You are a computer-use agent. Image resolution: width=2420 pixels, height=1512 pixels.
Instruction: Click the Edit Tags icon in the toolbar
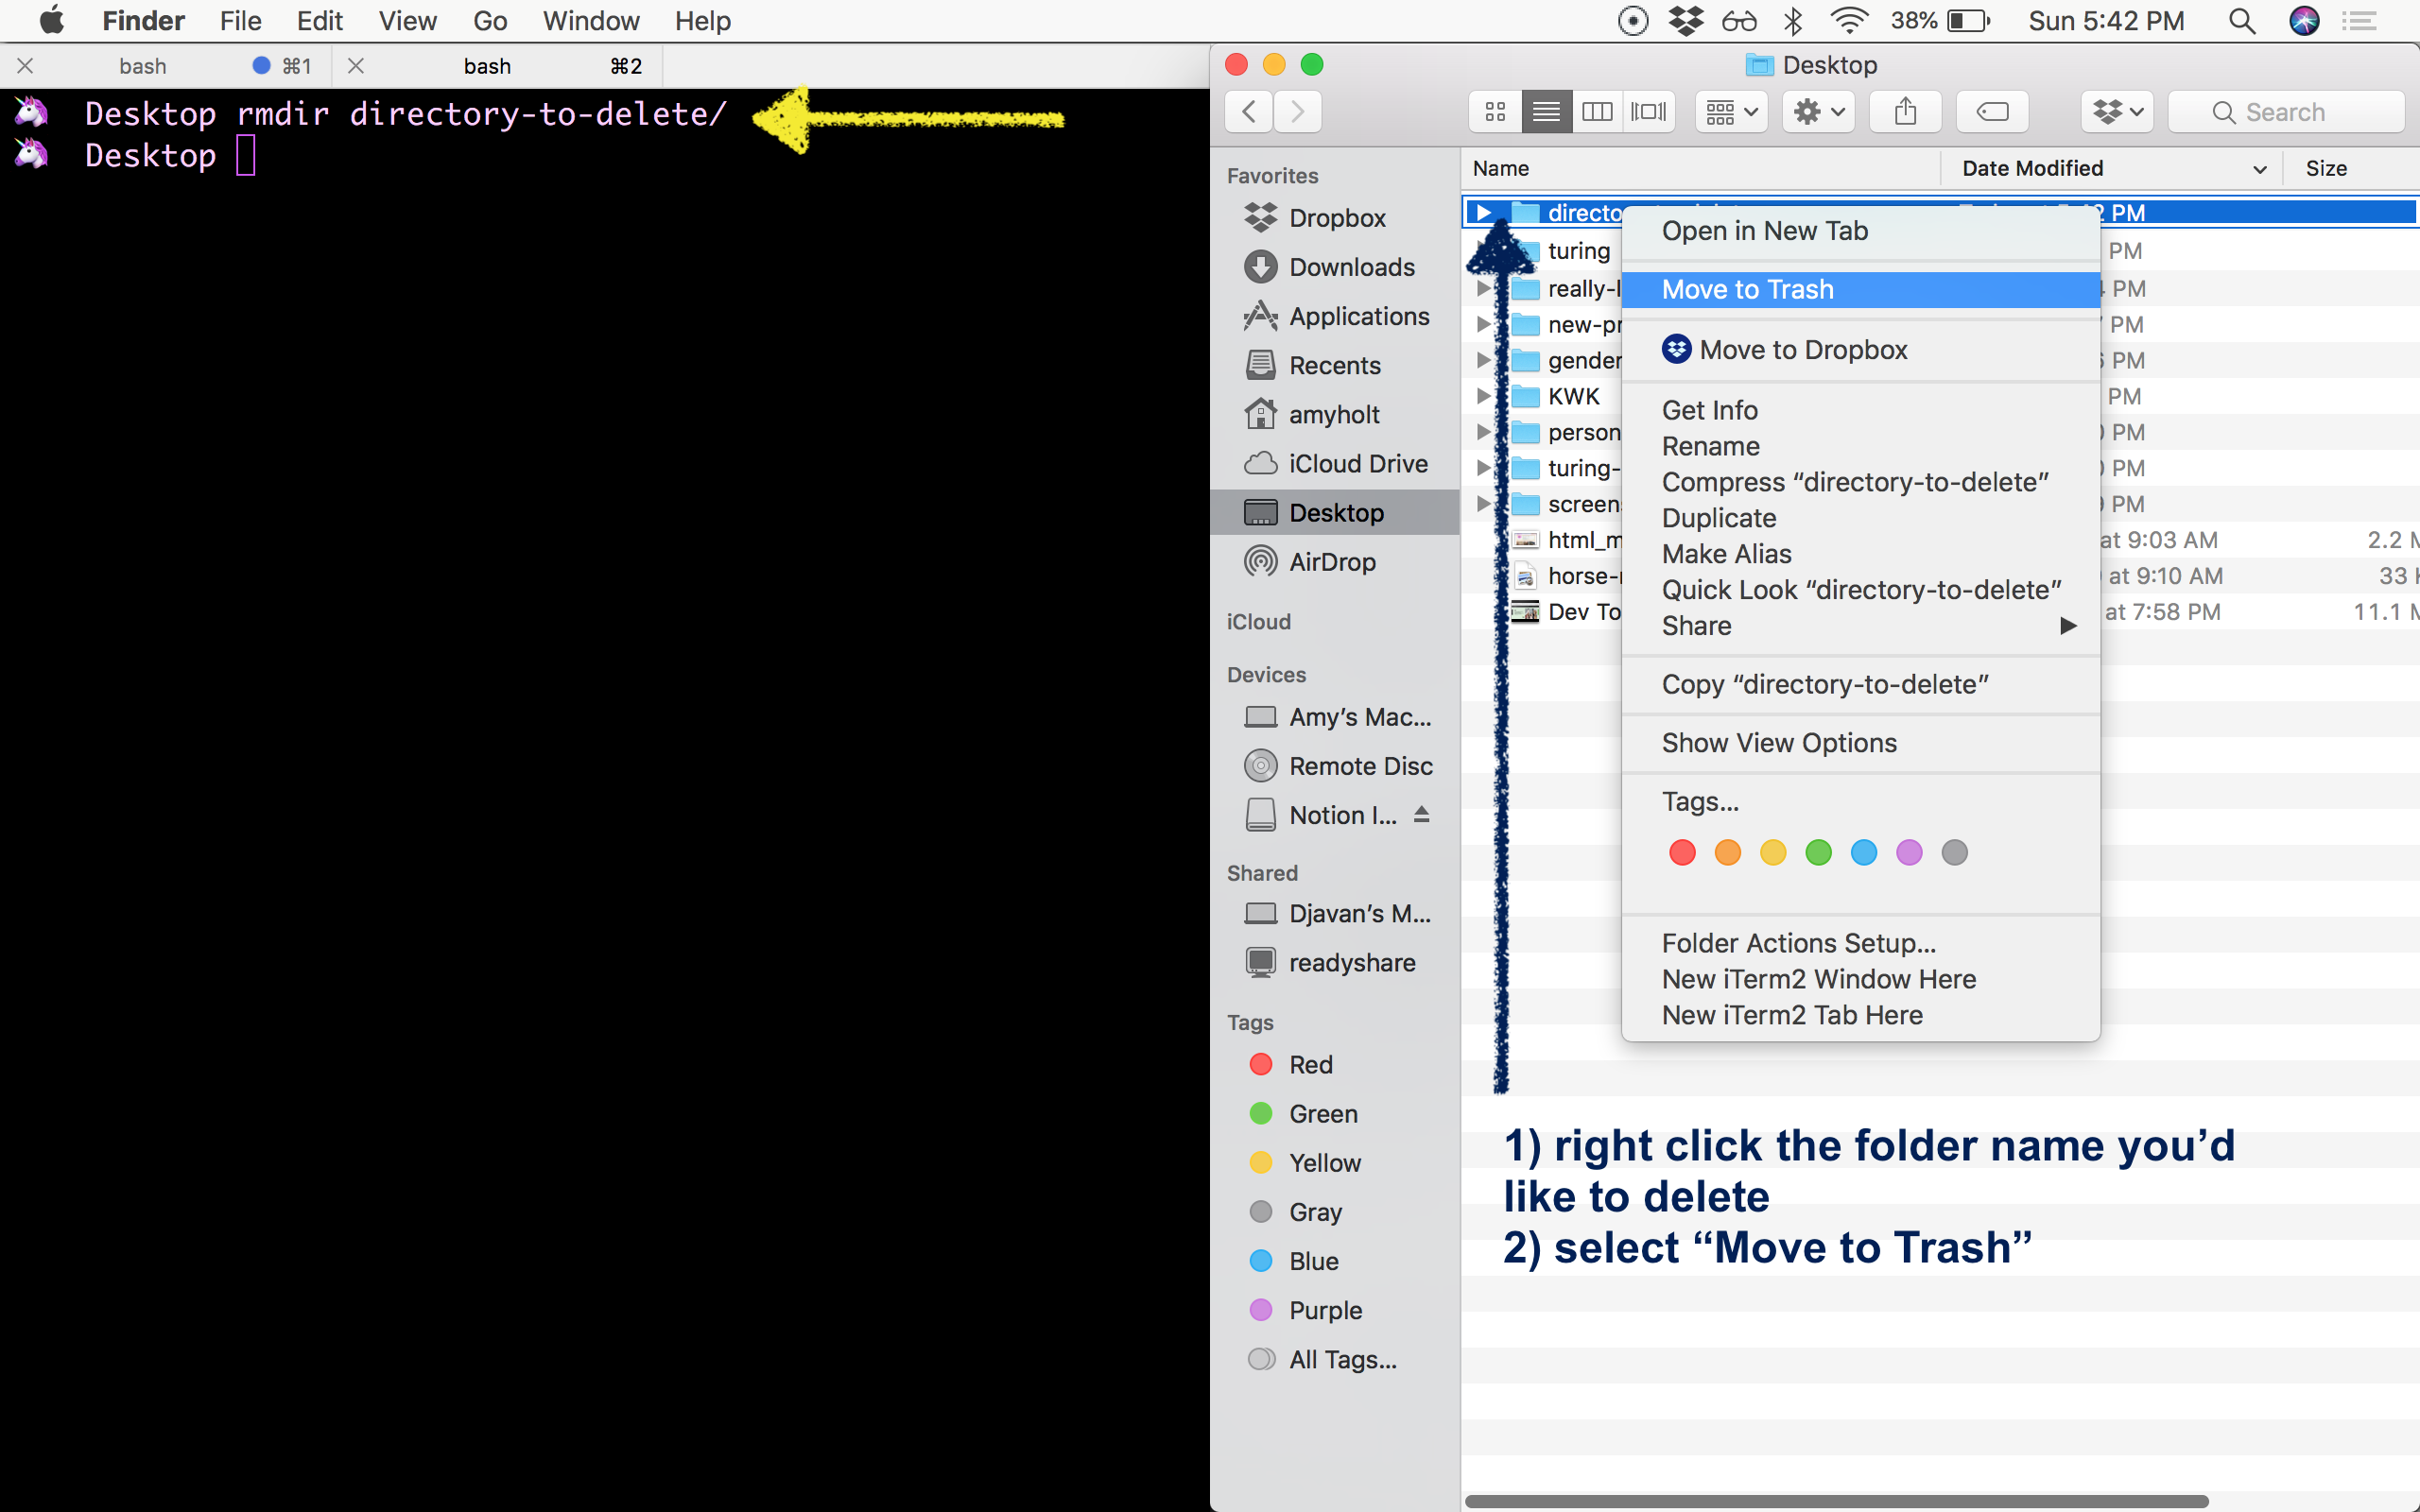[x=1990, y=111]
